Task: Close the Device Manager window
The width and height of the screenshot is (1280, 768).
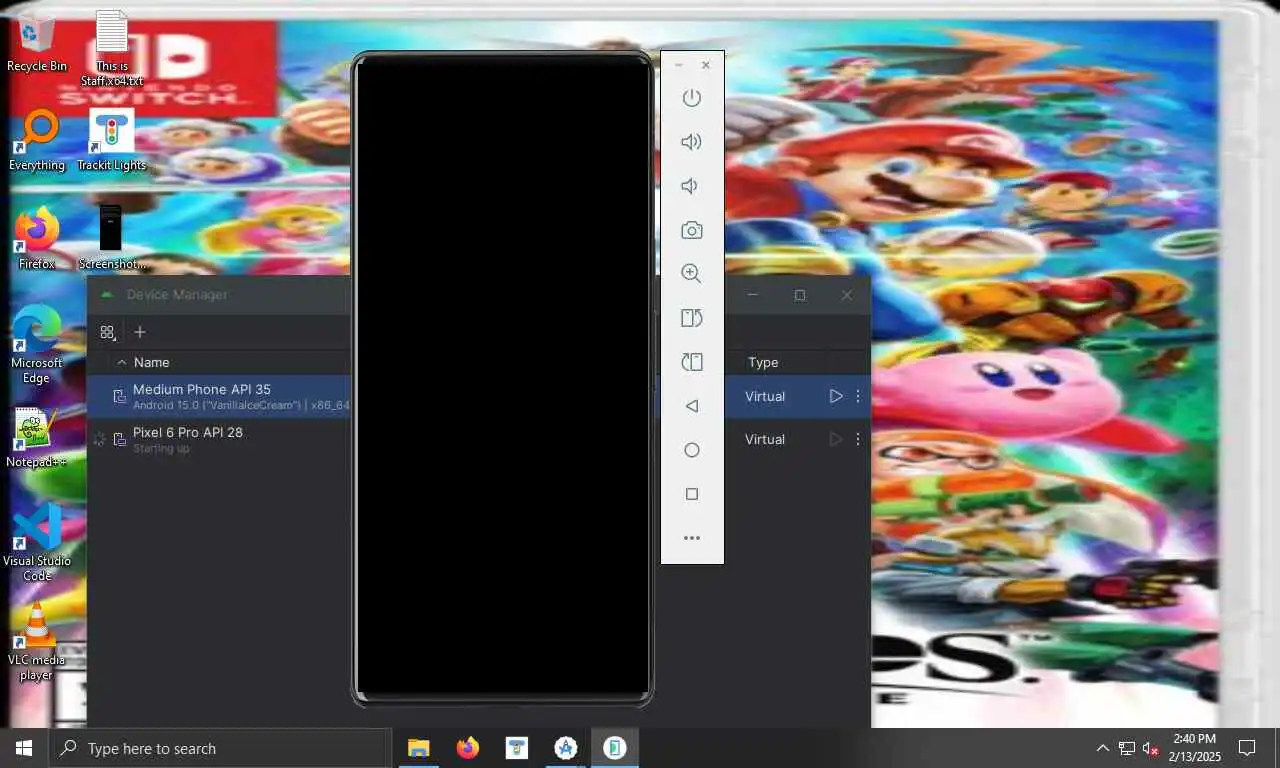Action: pos(847,295)
